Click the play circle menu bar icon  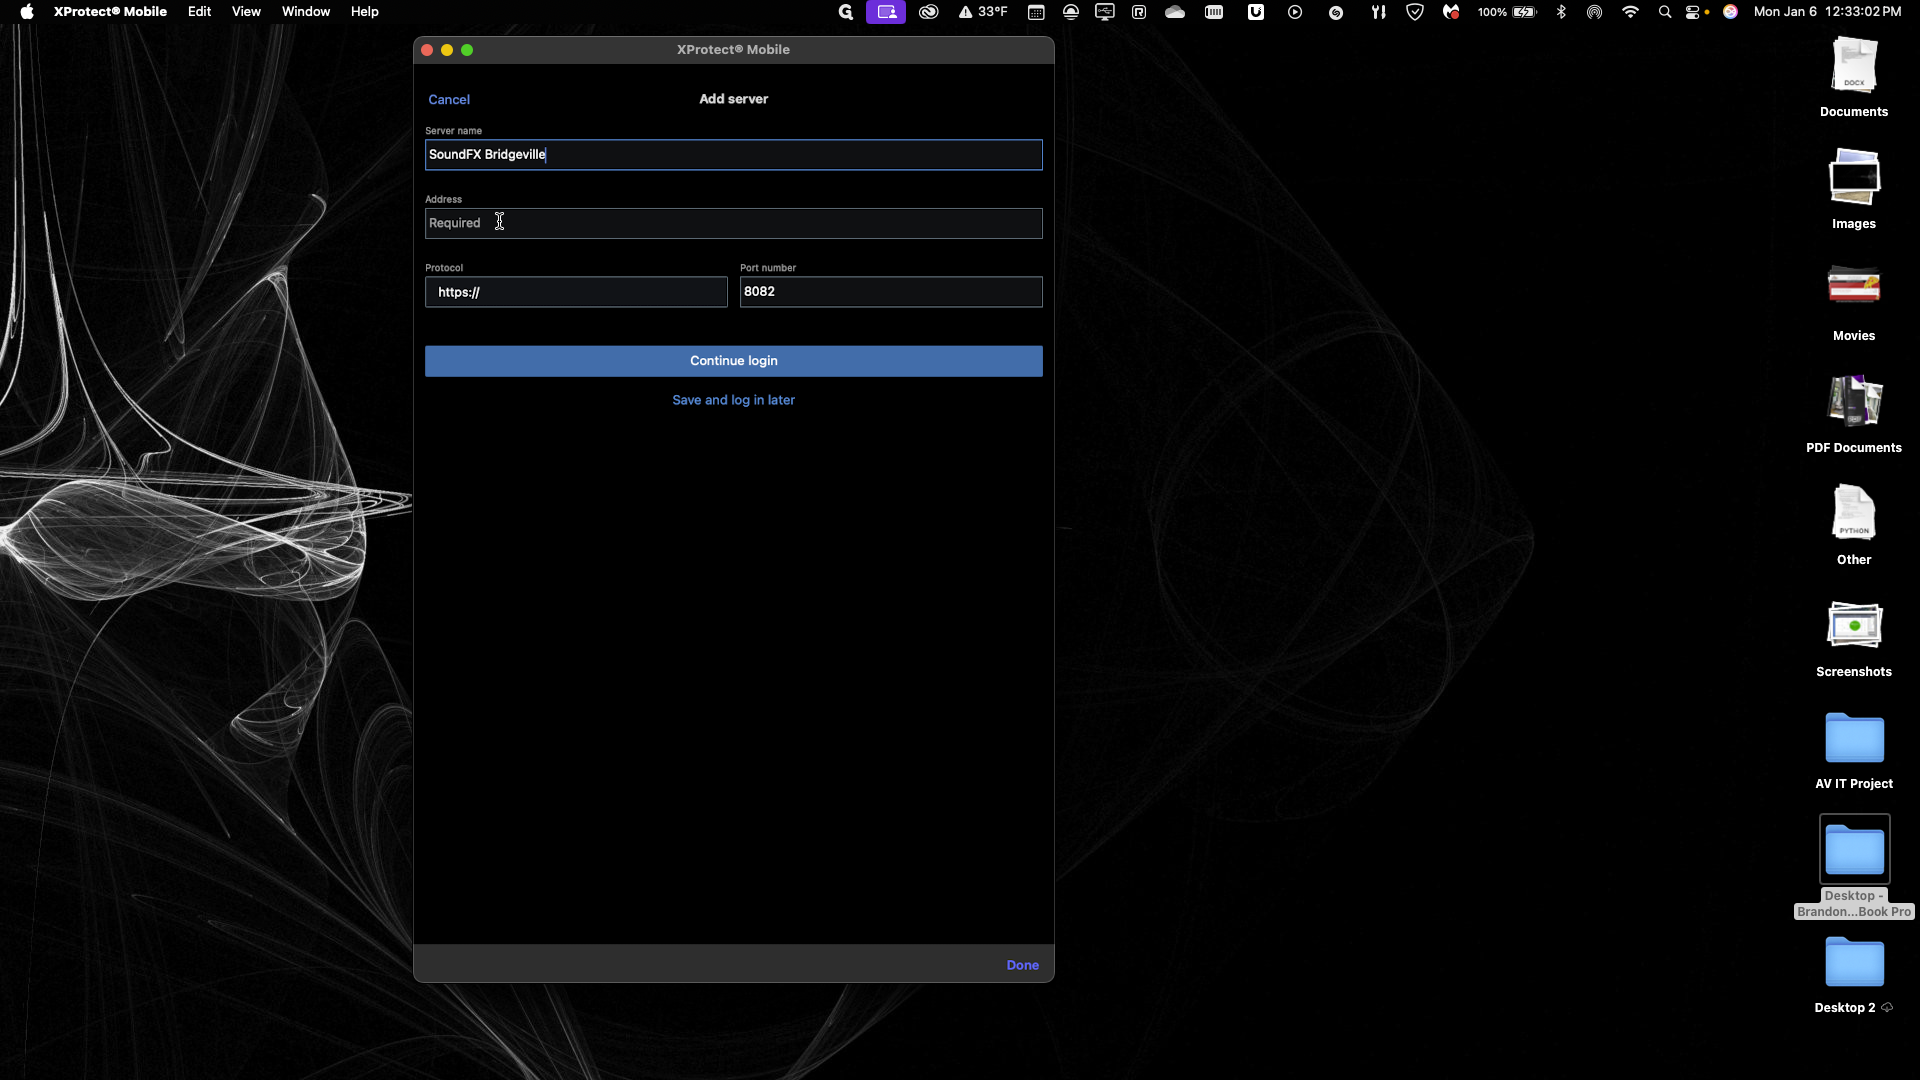(1295, 12)
